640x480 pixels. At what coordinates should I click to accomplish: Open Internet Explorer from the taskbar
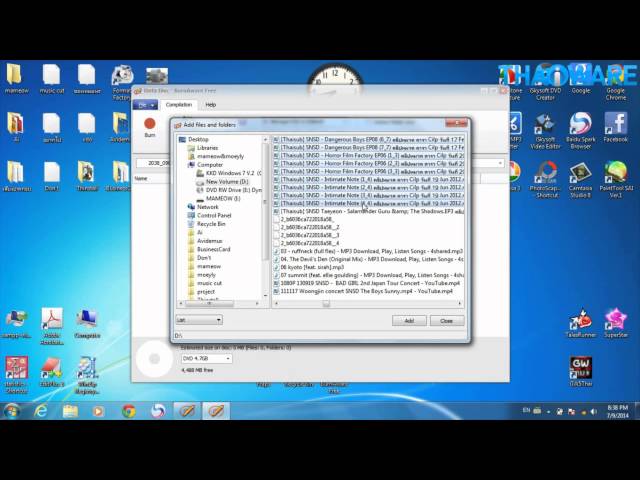40,411
